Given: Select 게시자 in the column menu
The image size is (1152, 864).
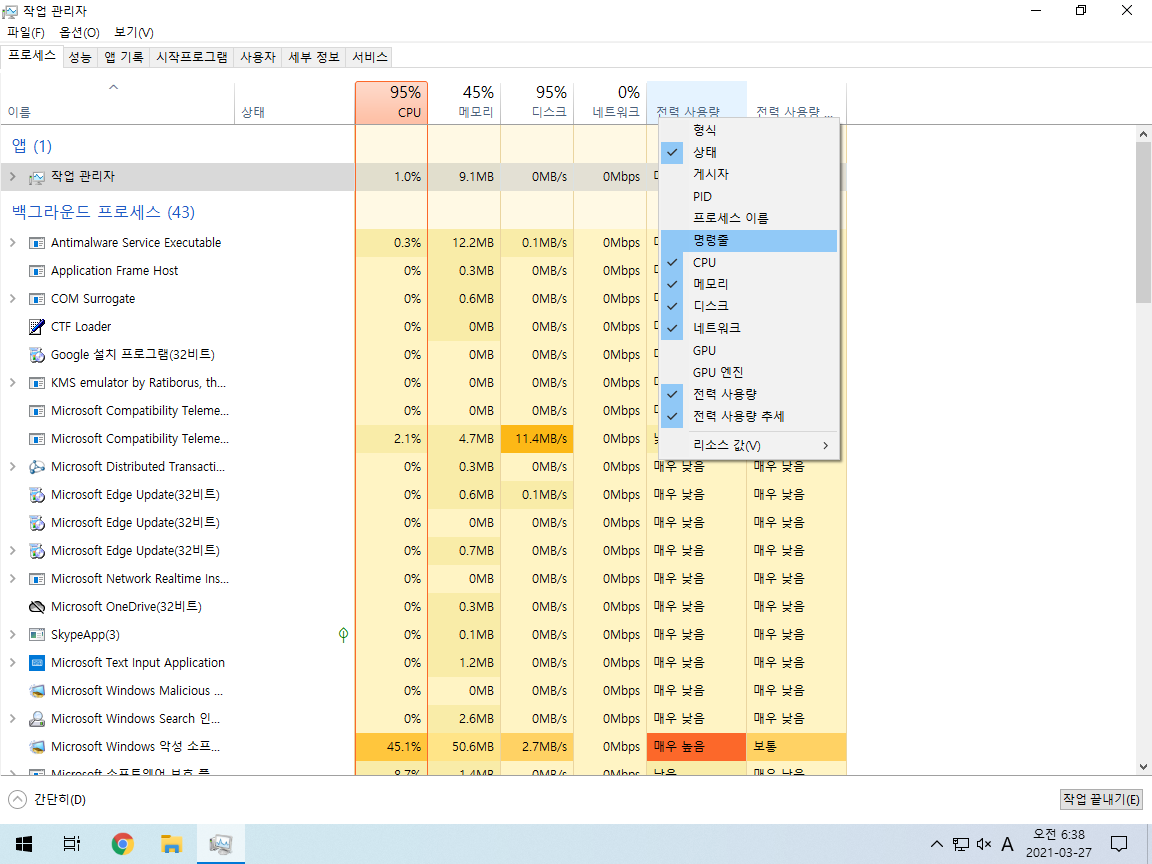Looking at the screenshot, I should click(749, 174).
